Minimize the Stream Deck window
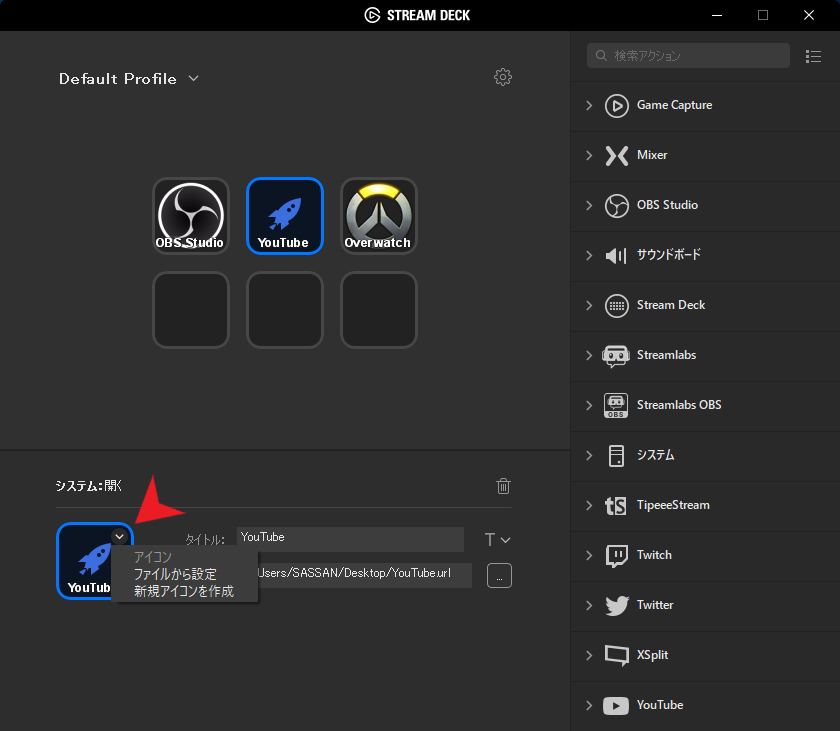The image size is (840, 731). tap(717, 15)
